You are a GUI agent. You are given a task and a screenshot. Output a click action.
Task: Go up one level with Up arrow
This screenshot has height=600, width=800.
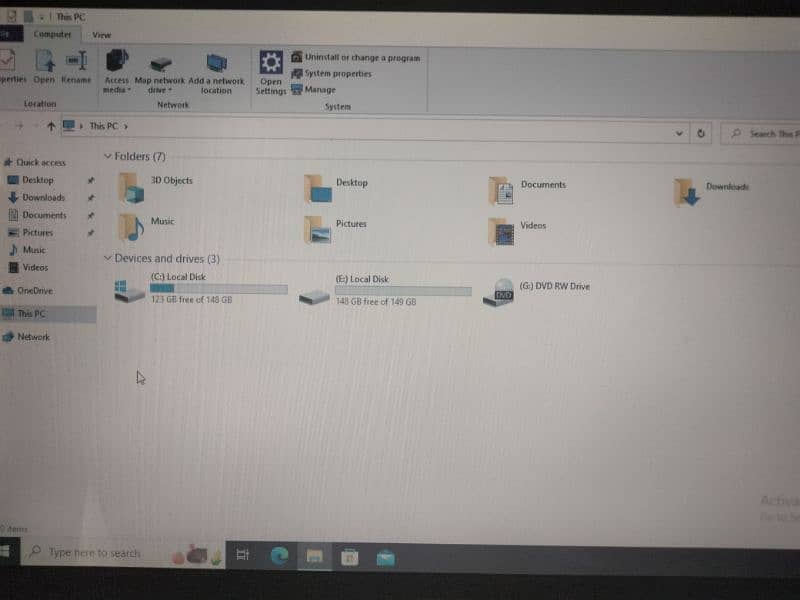coord(51,126)
